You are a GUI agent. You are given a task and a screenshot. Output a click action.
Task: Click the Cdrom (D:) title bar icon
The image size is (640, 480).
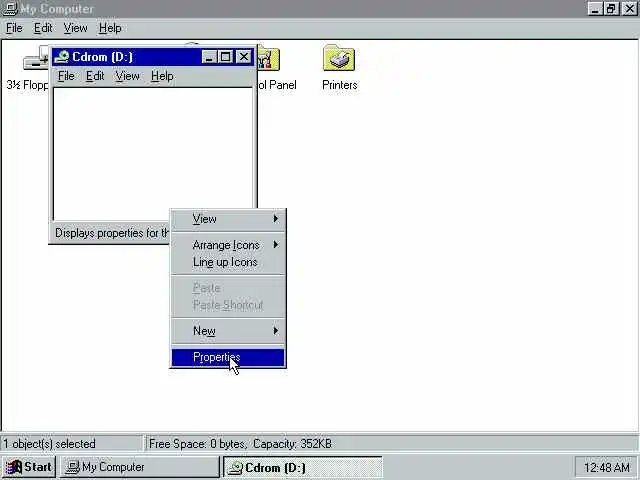click(x=62, y=57)
